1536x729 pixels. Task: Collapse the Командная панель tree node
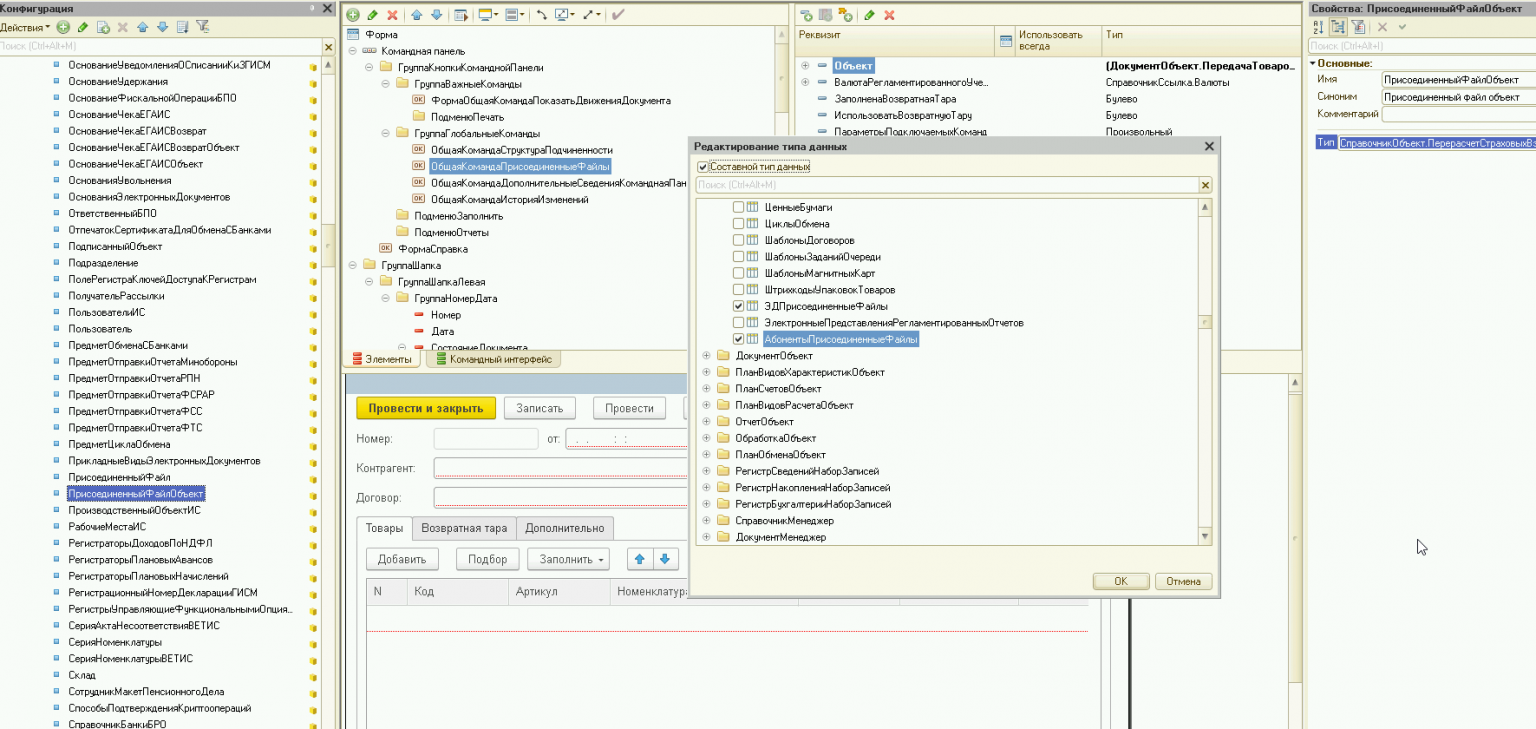[352, 51]
